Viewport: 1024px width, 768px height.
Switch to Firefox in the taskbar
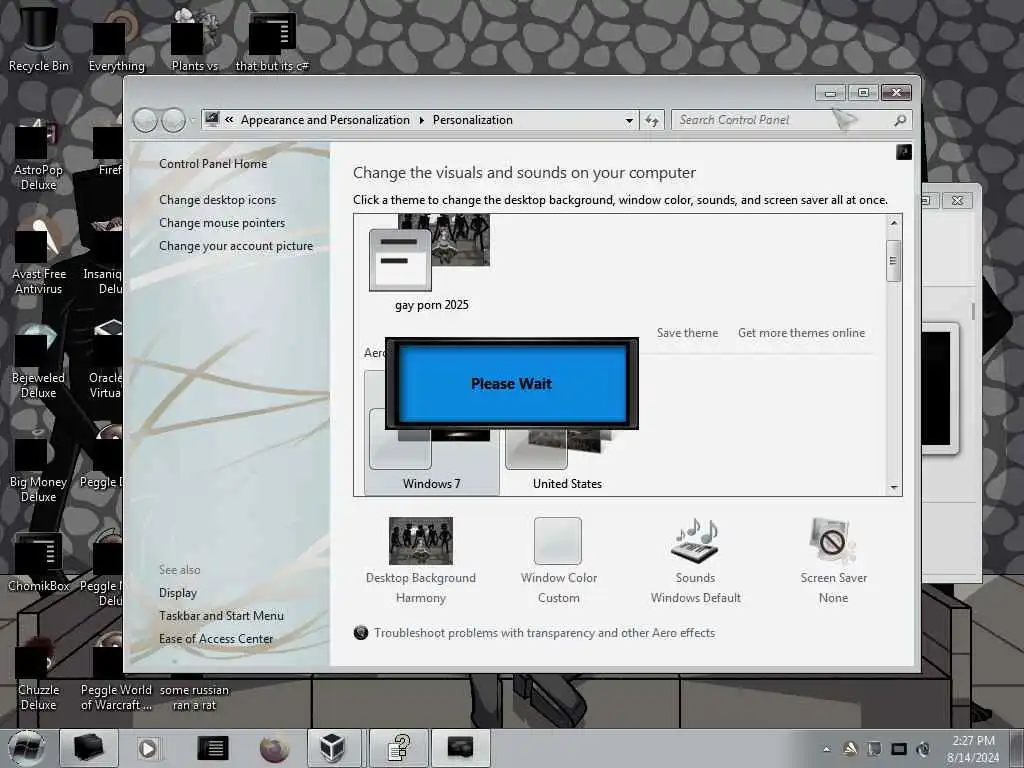[x=274, y=748]
